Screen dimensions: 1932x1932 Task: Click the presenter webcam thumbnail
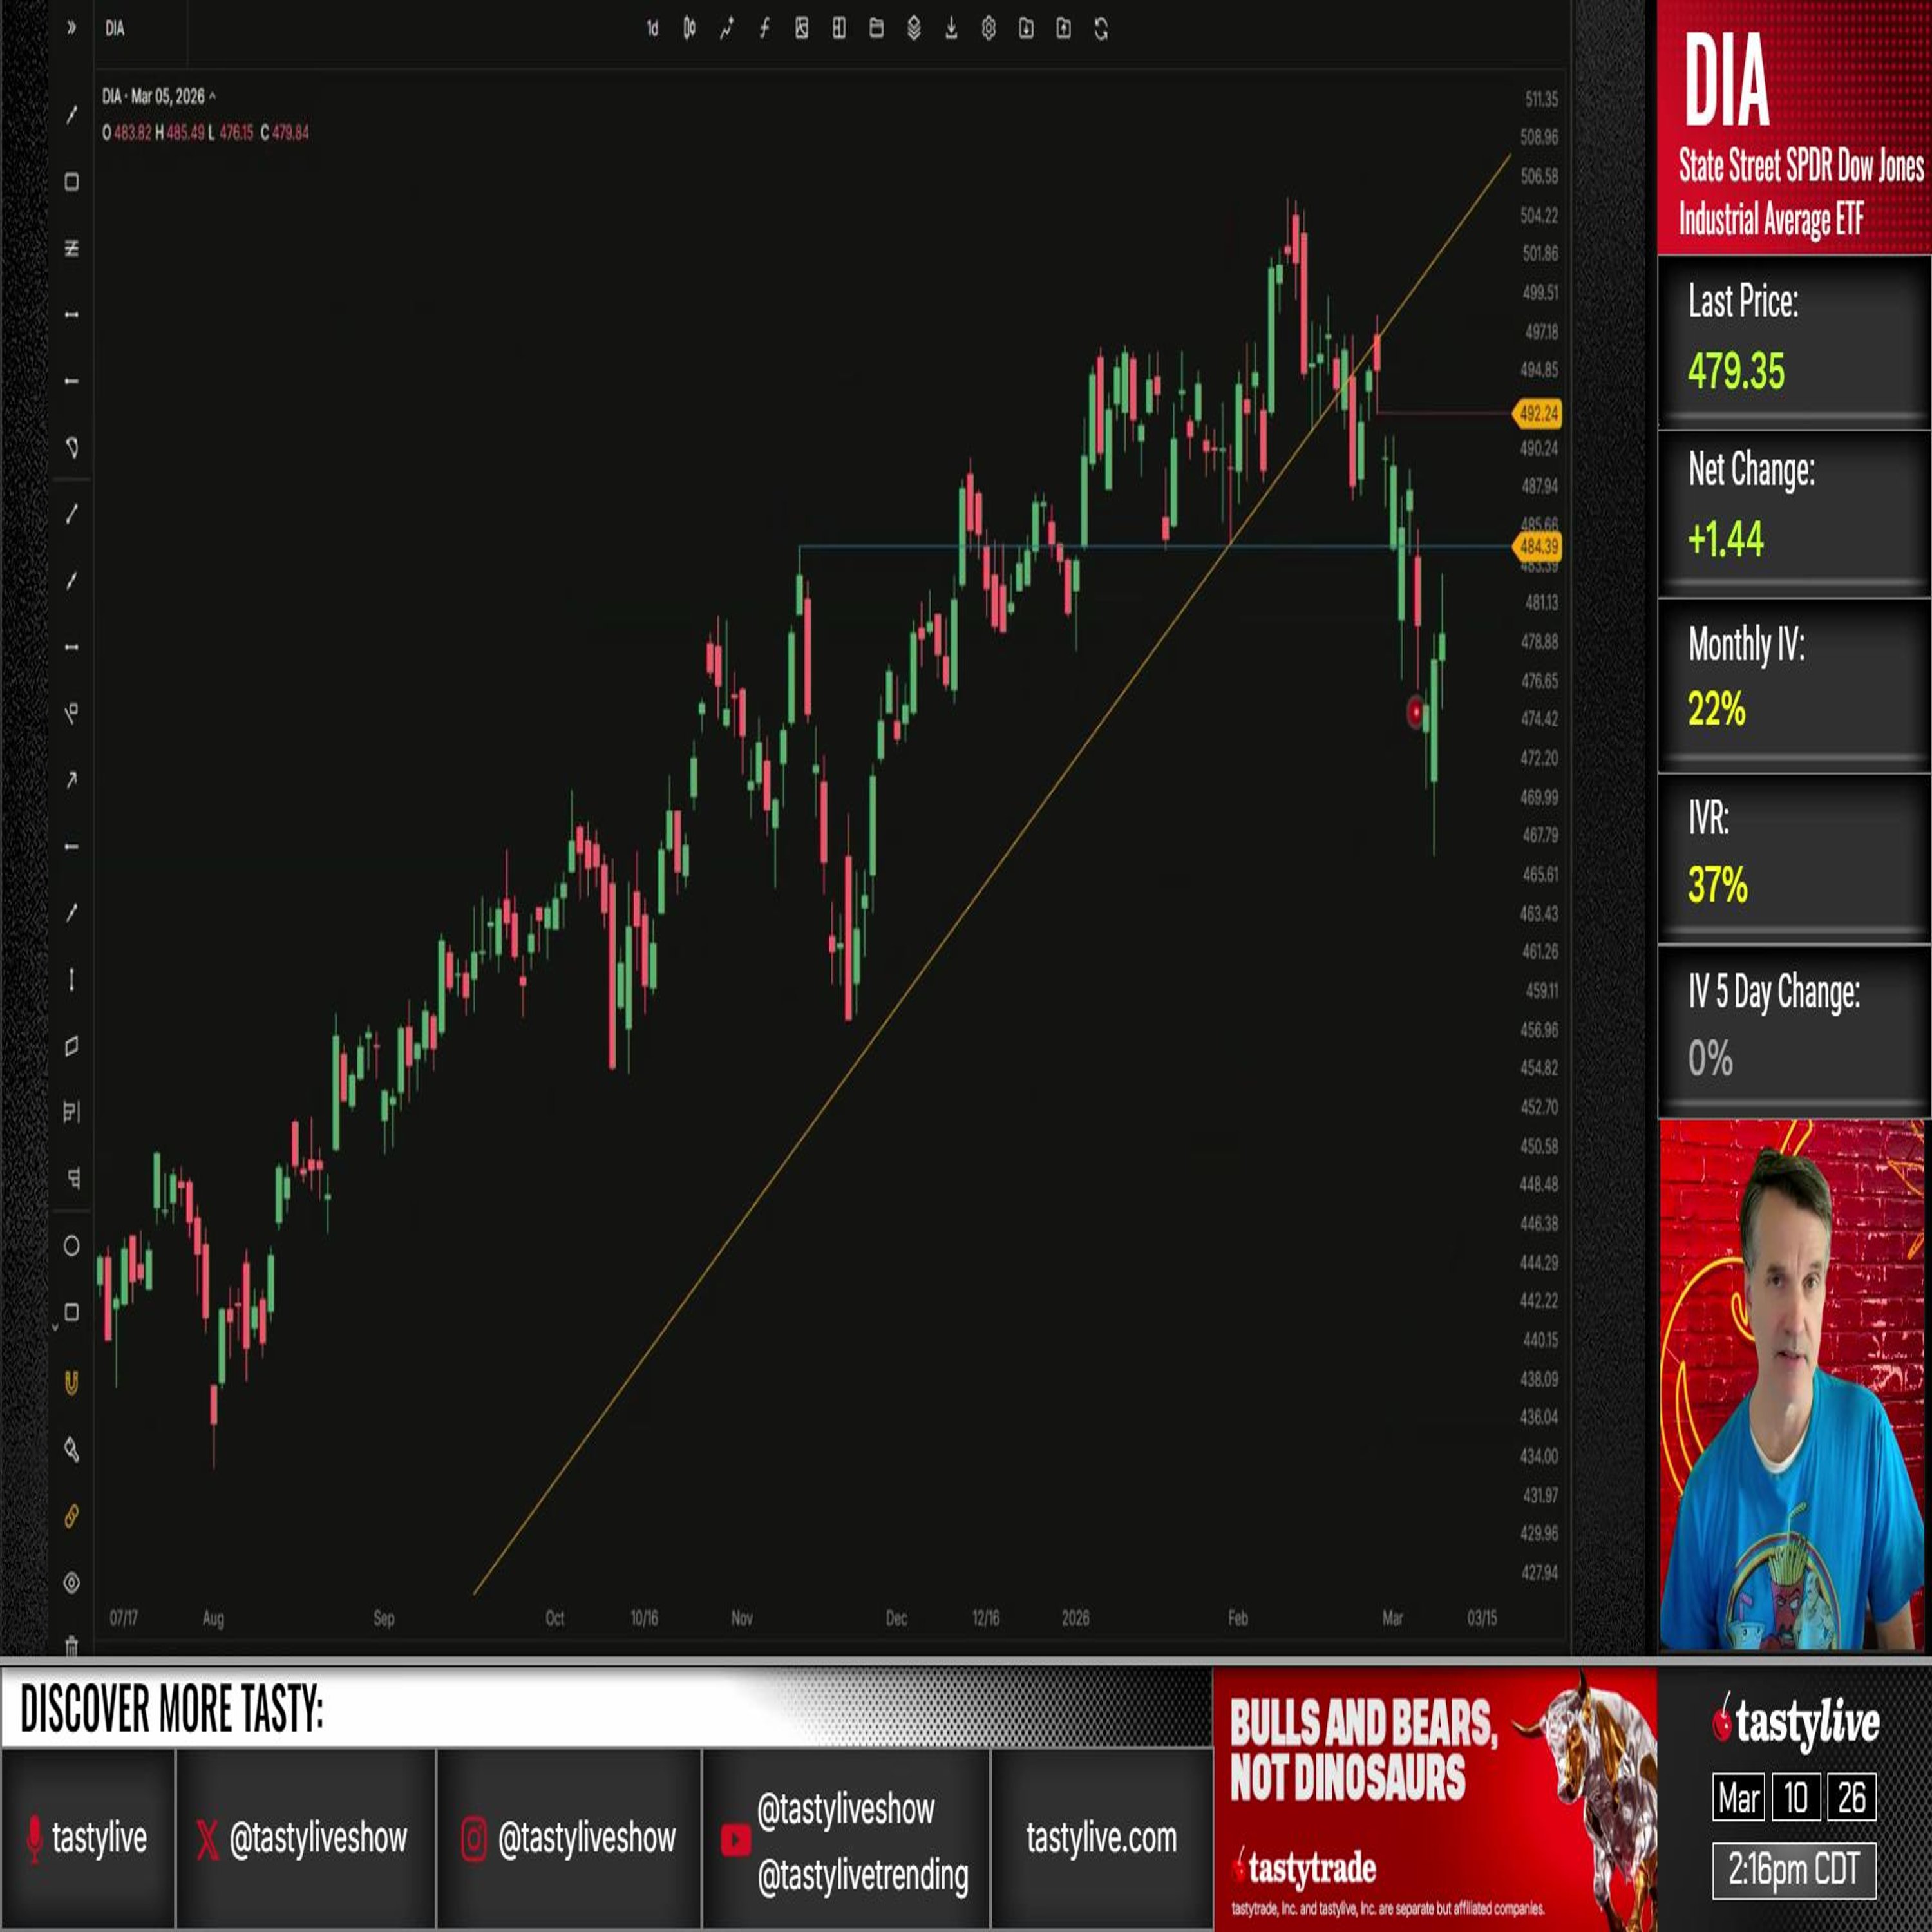pyautogui.click(x=1791, y=1386)
